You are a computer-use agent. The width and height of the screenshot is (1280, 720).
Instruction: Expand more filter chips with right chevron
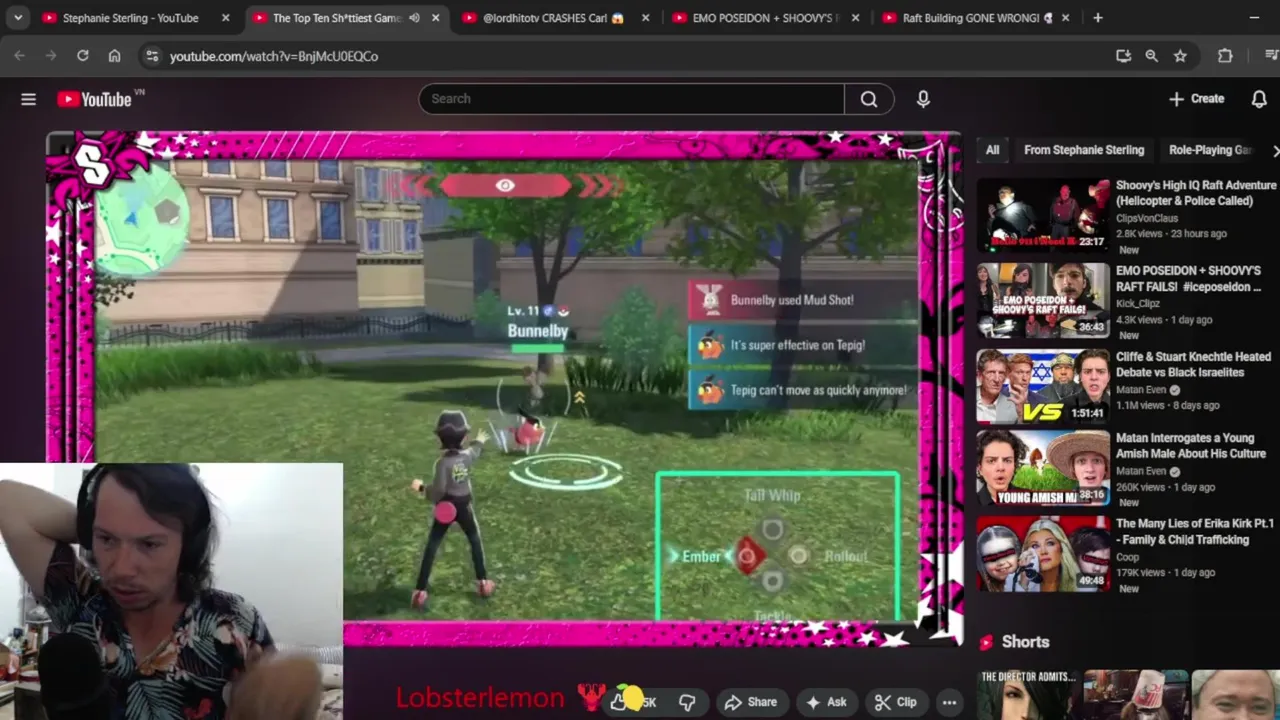tap(1275, 150)
